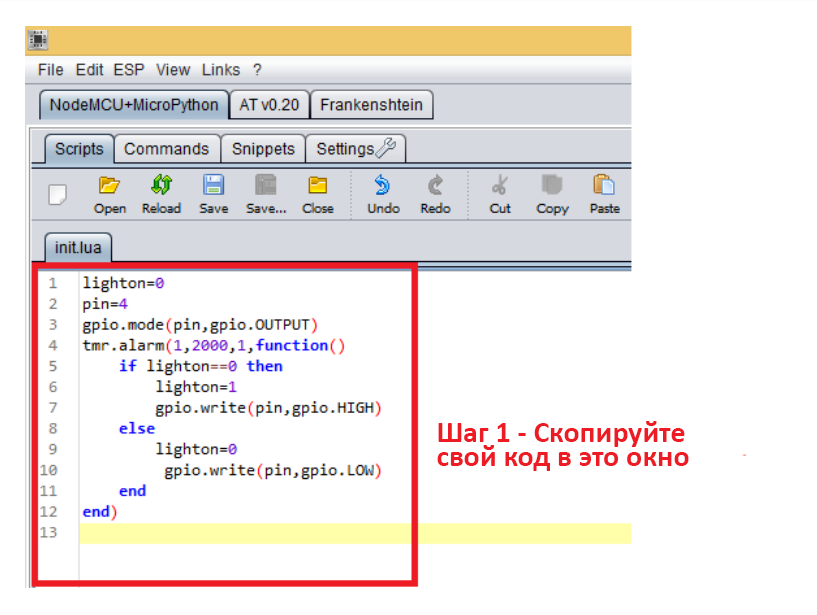The image size is (817, 615).
Task: Switch to the Frankenshtein tab
Action: (372, 105)
